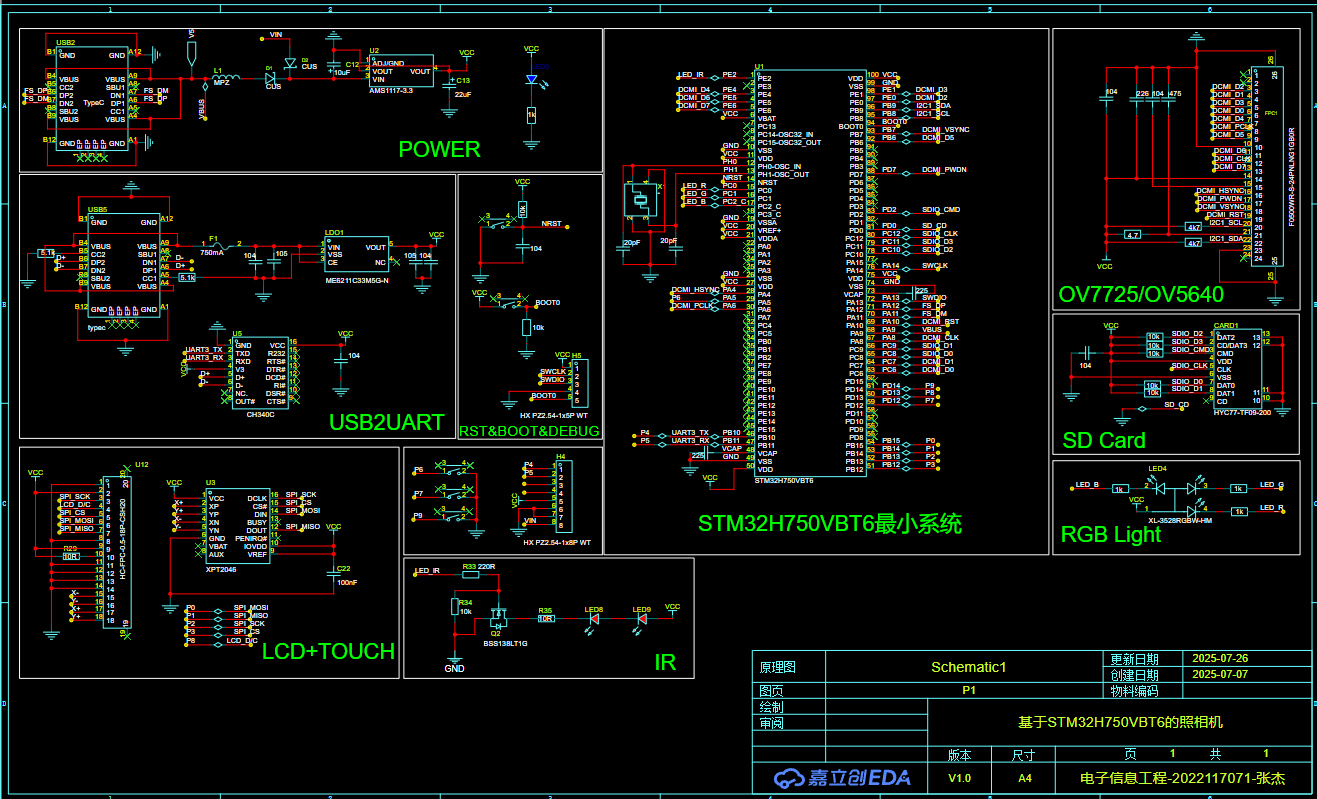The width and height of the screenshot is (1317, 799).
Task: Click the JLCEDA logo in title block
Action: (840, 778)
